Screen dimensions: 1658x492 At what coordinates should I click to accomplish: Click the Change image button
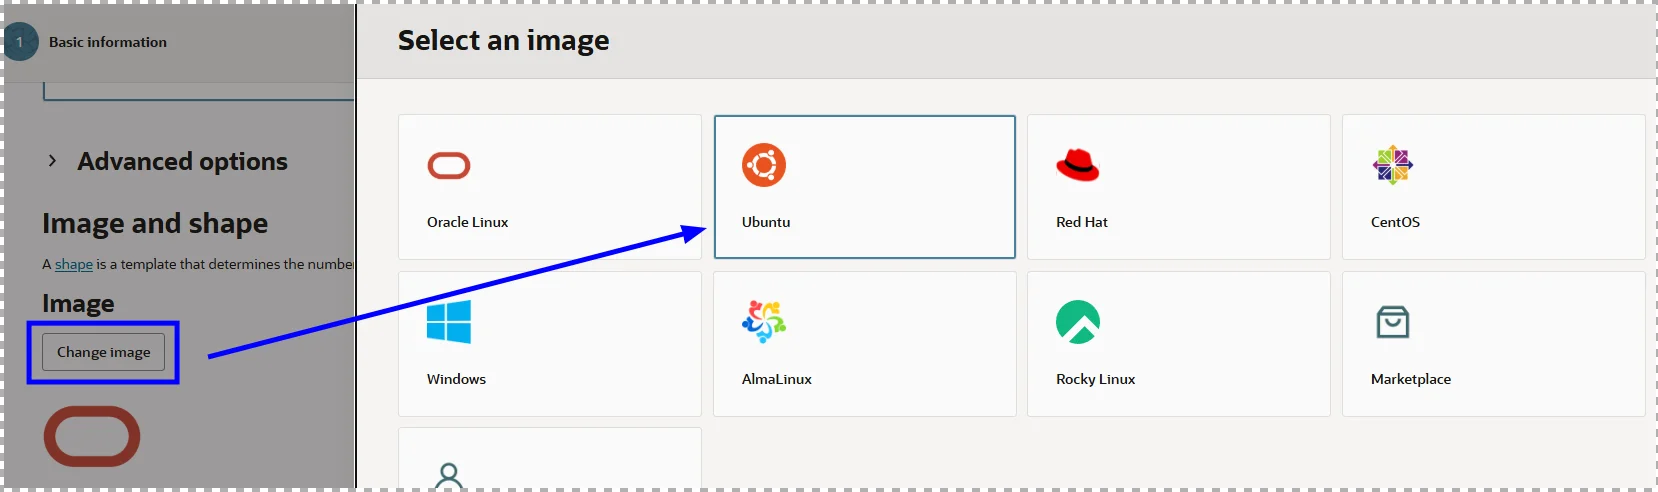[x=103, y=352]
